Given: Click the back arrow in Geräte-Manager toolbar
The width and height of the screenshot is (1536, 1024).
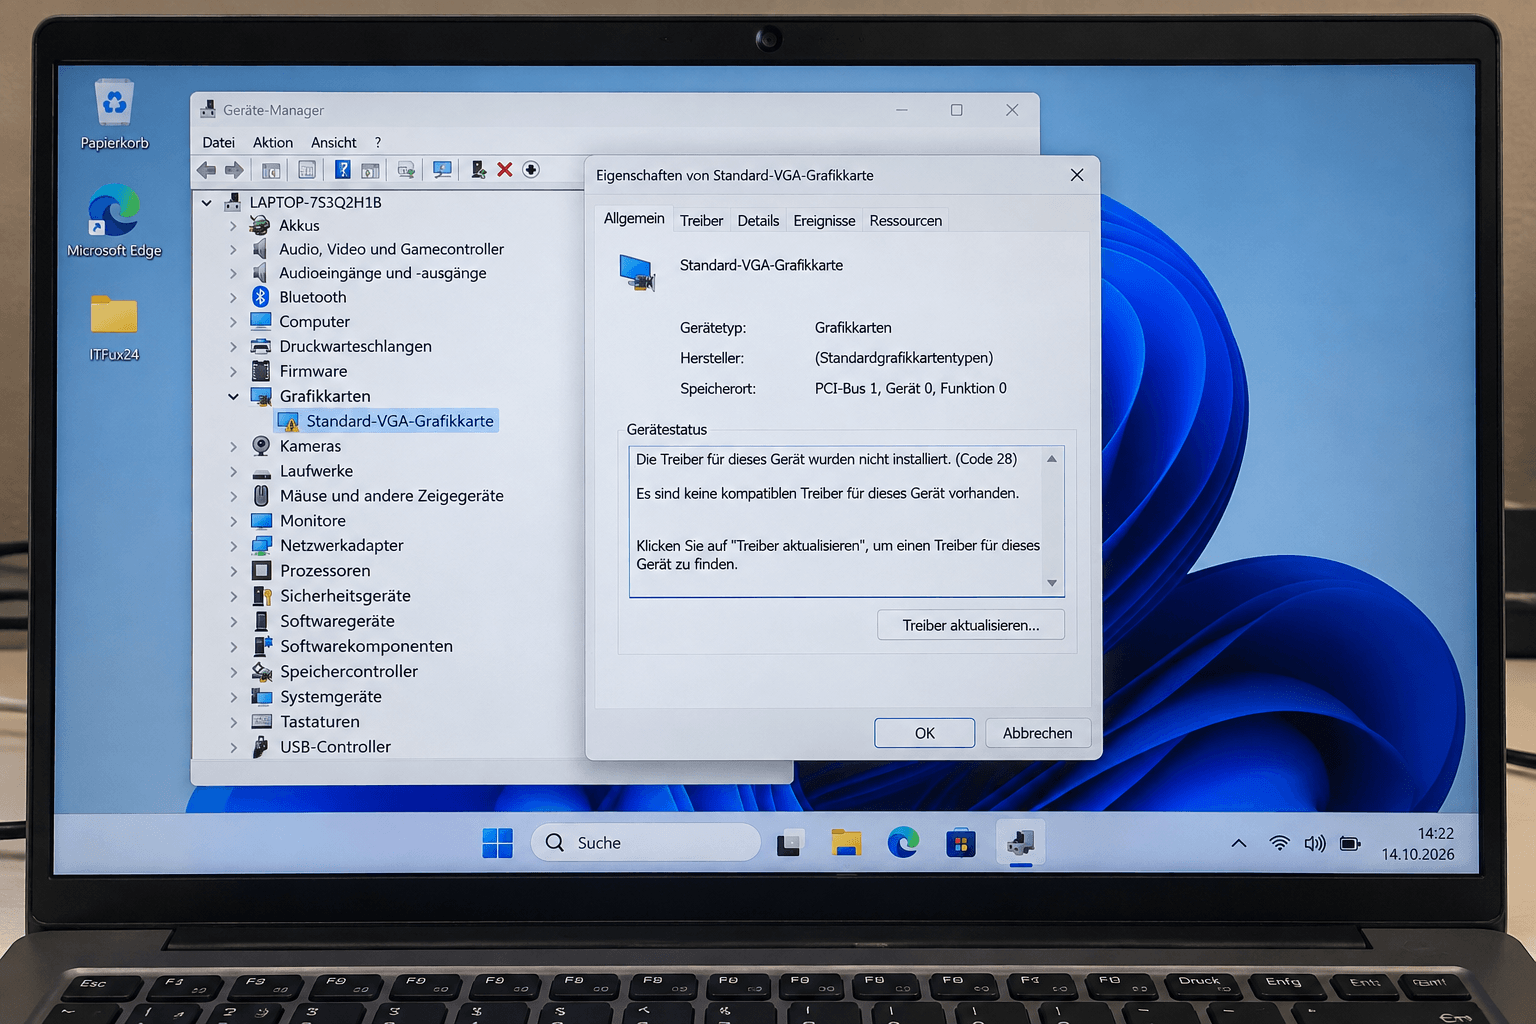Looking at the screenshot, I should 207,170.
